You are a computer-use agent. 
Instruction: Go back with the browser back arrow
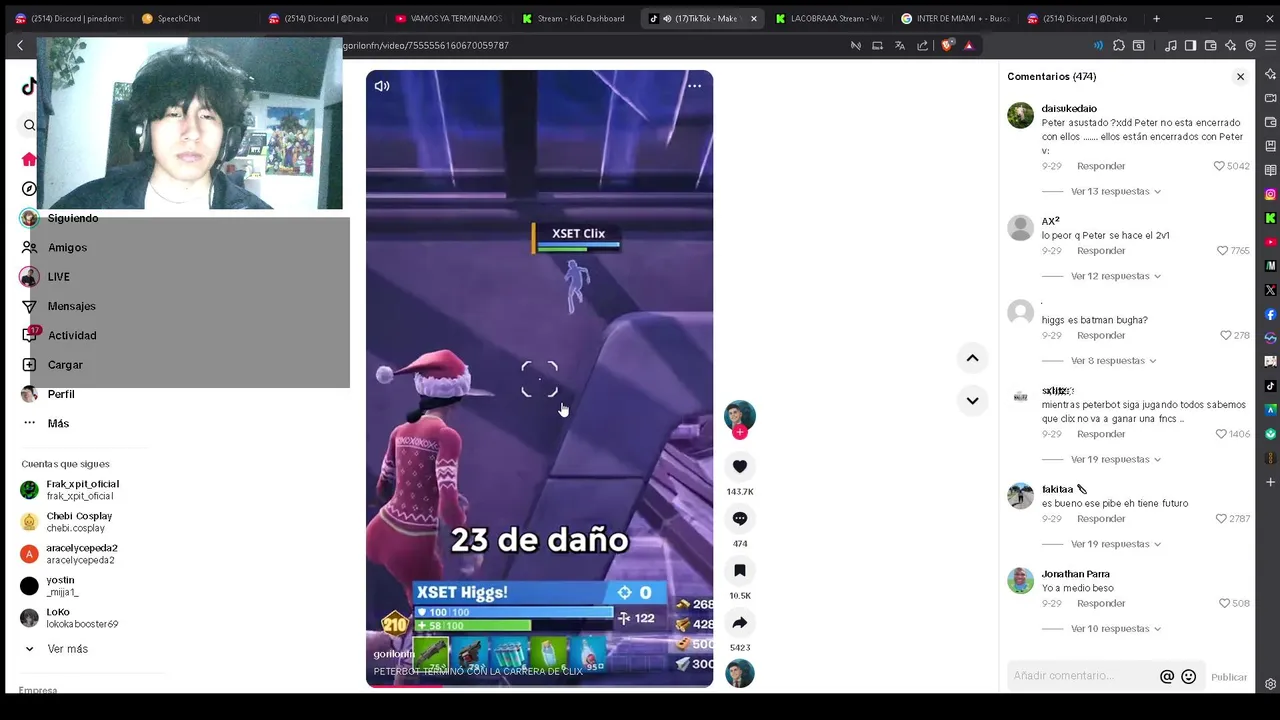coord(20,45)
